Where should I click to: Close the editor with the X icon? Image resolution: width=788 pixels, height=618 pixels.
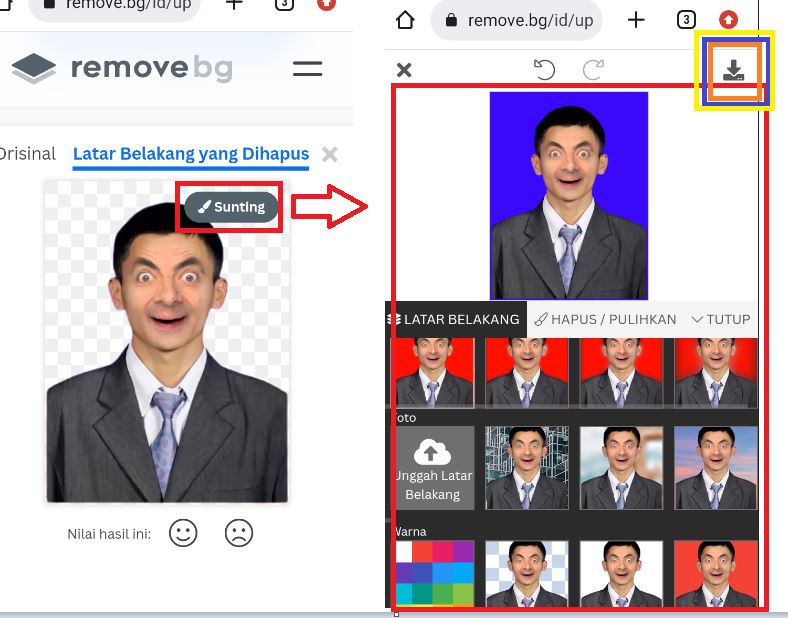(404, 70)
